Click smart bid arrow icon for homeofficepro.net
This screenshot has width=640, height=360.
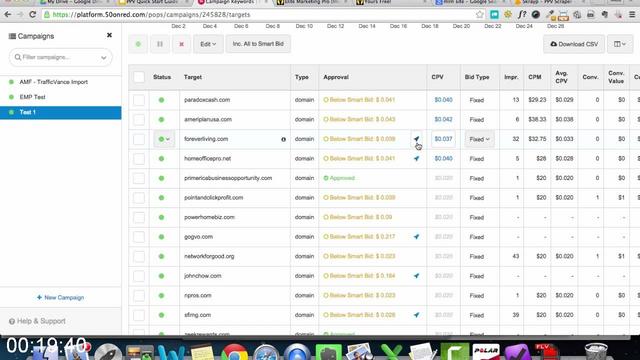[416, 158]
